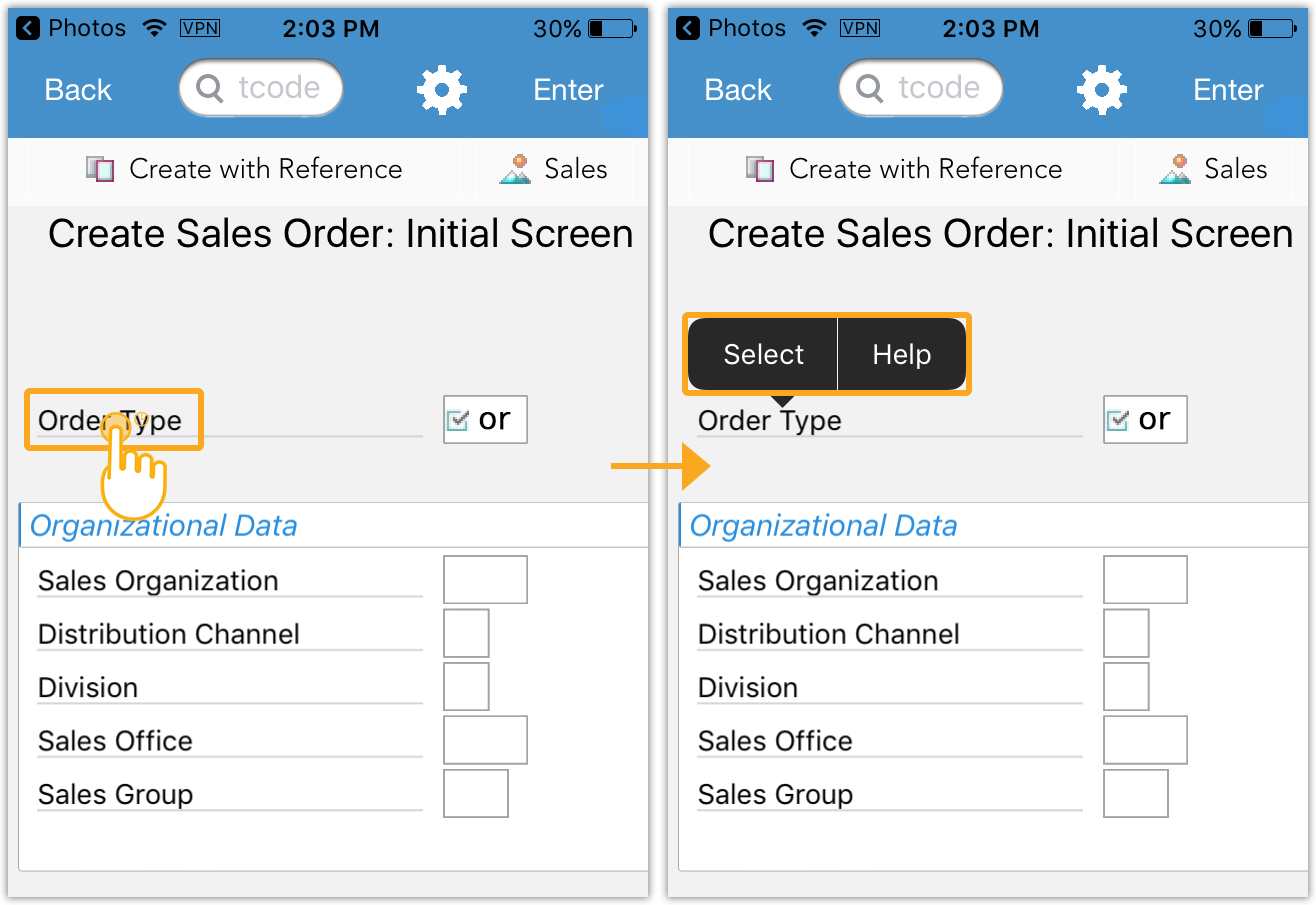Click checkbox icon in right Order Type field
Screen dimensions: 1316x905
pos(1118,420)
